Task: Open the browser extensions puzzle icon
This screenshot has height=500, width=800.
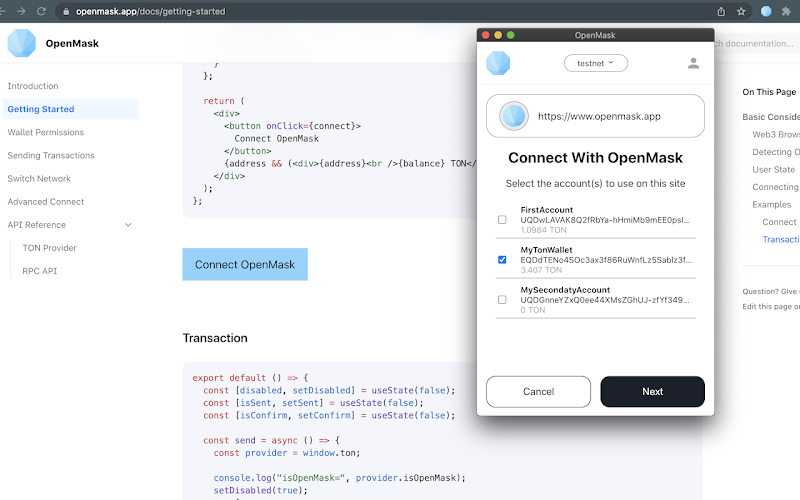Action: click(x=786, y=11)
